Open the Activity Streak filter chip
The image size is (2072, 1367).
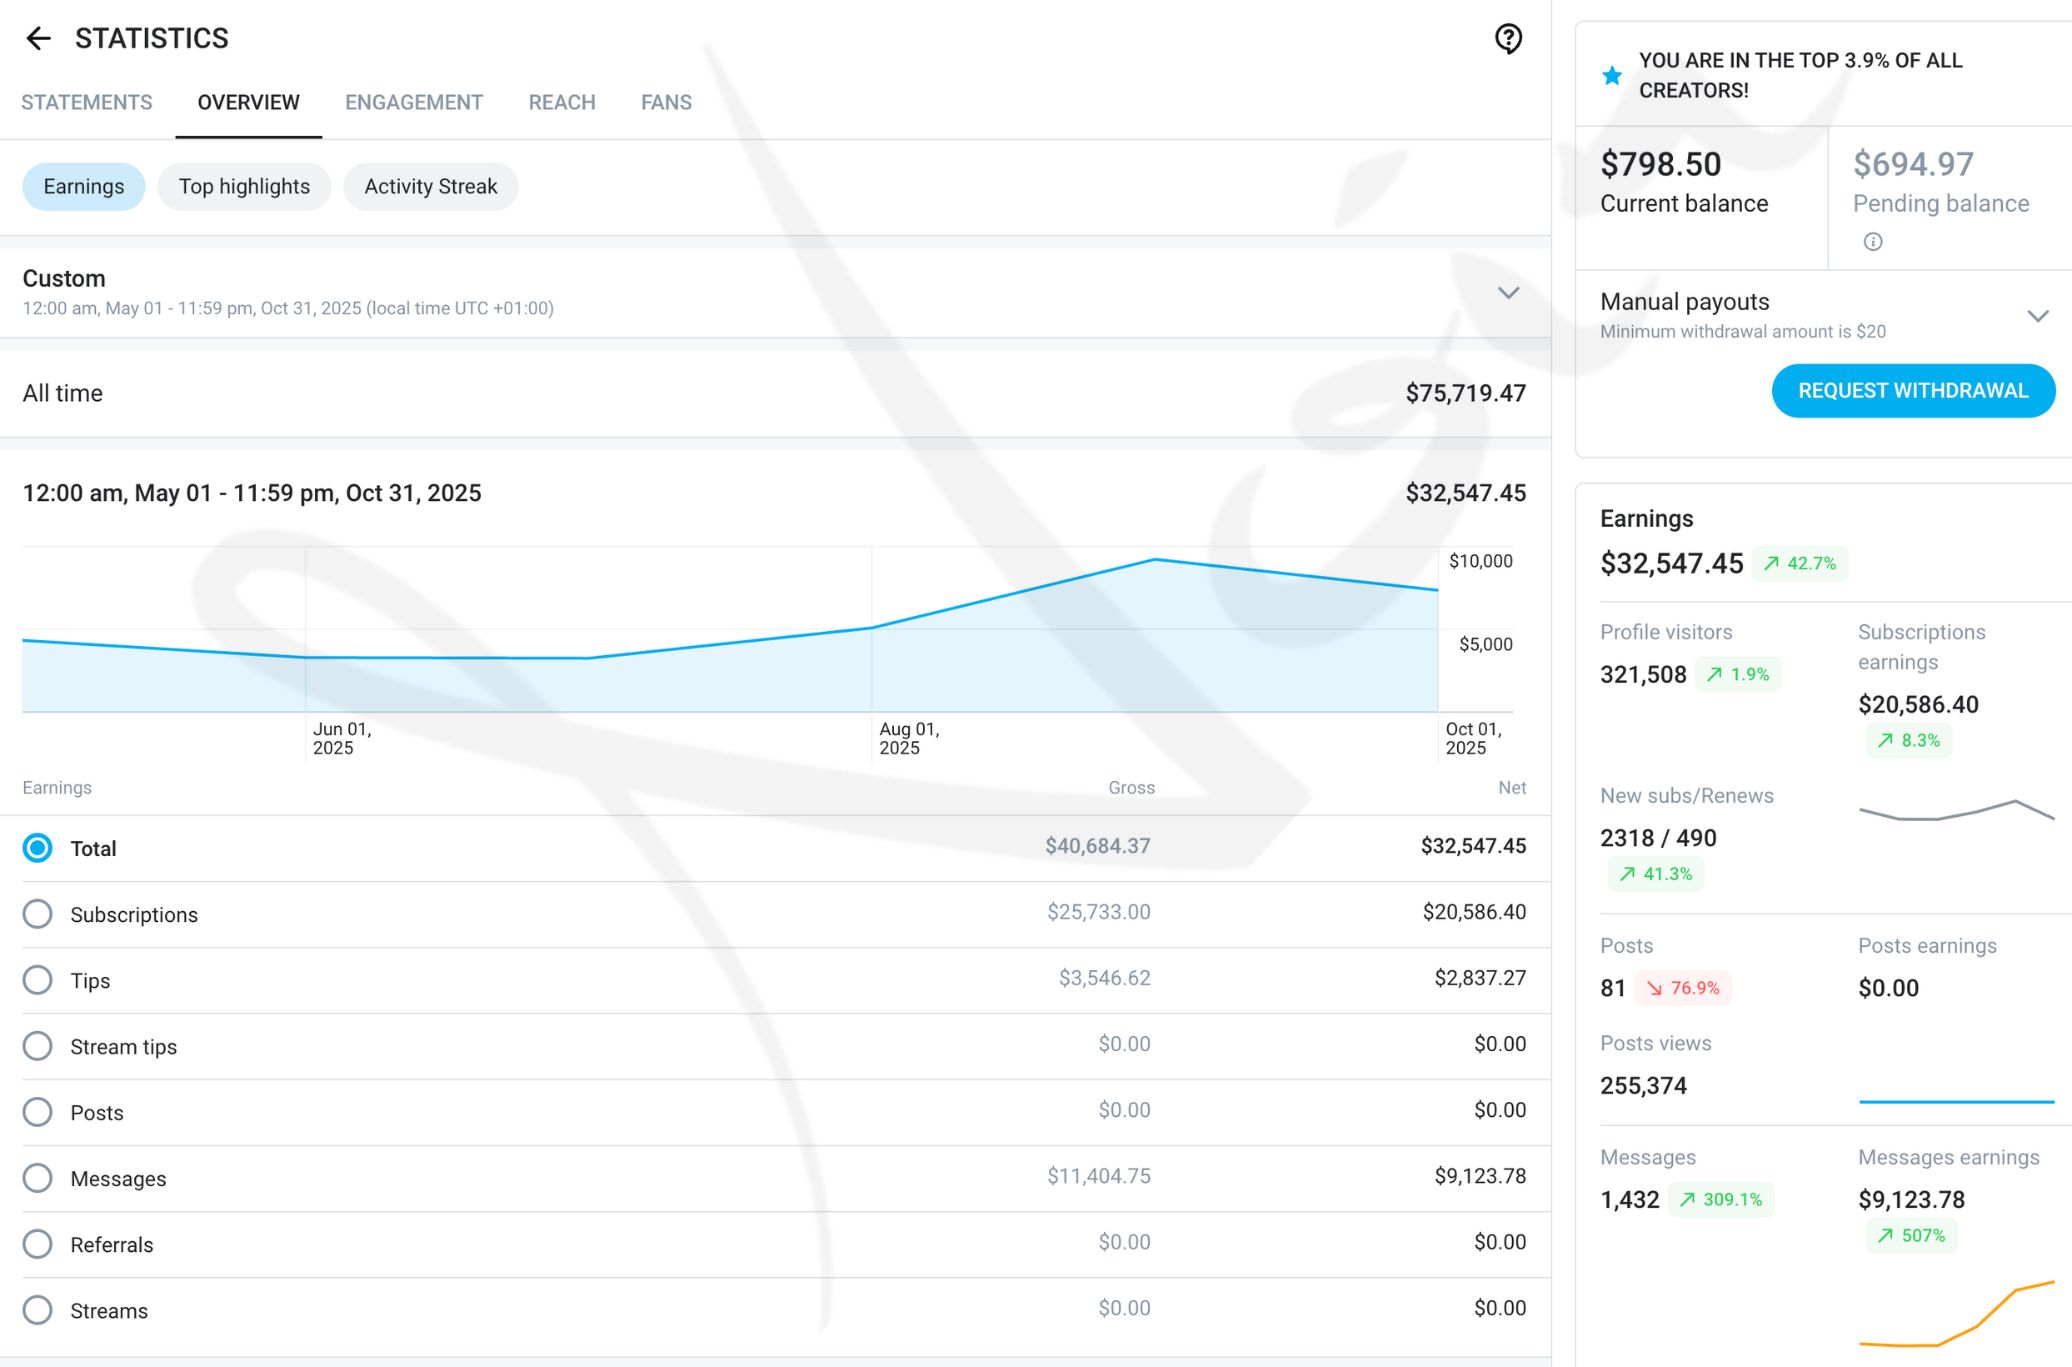[430, 187]
